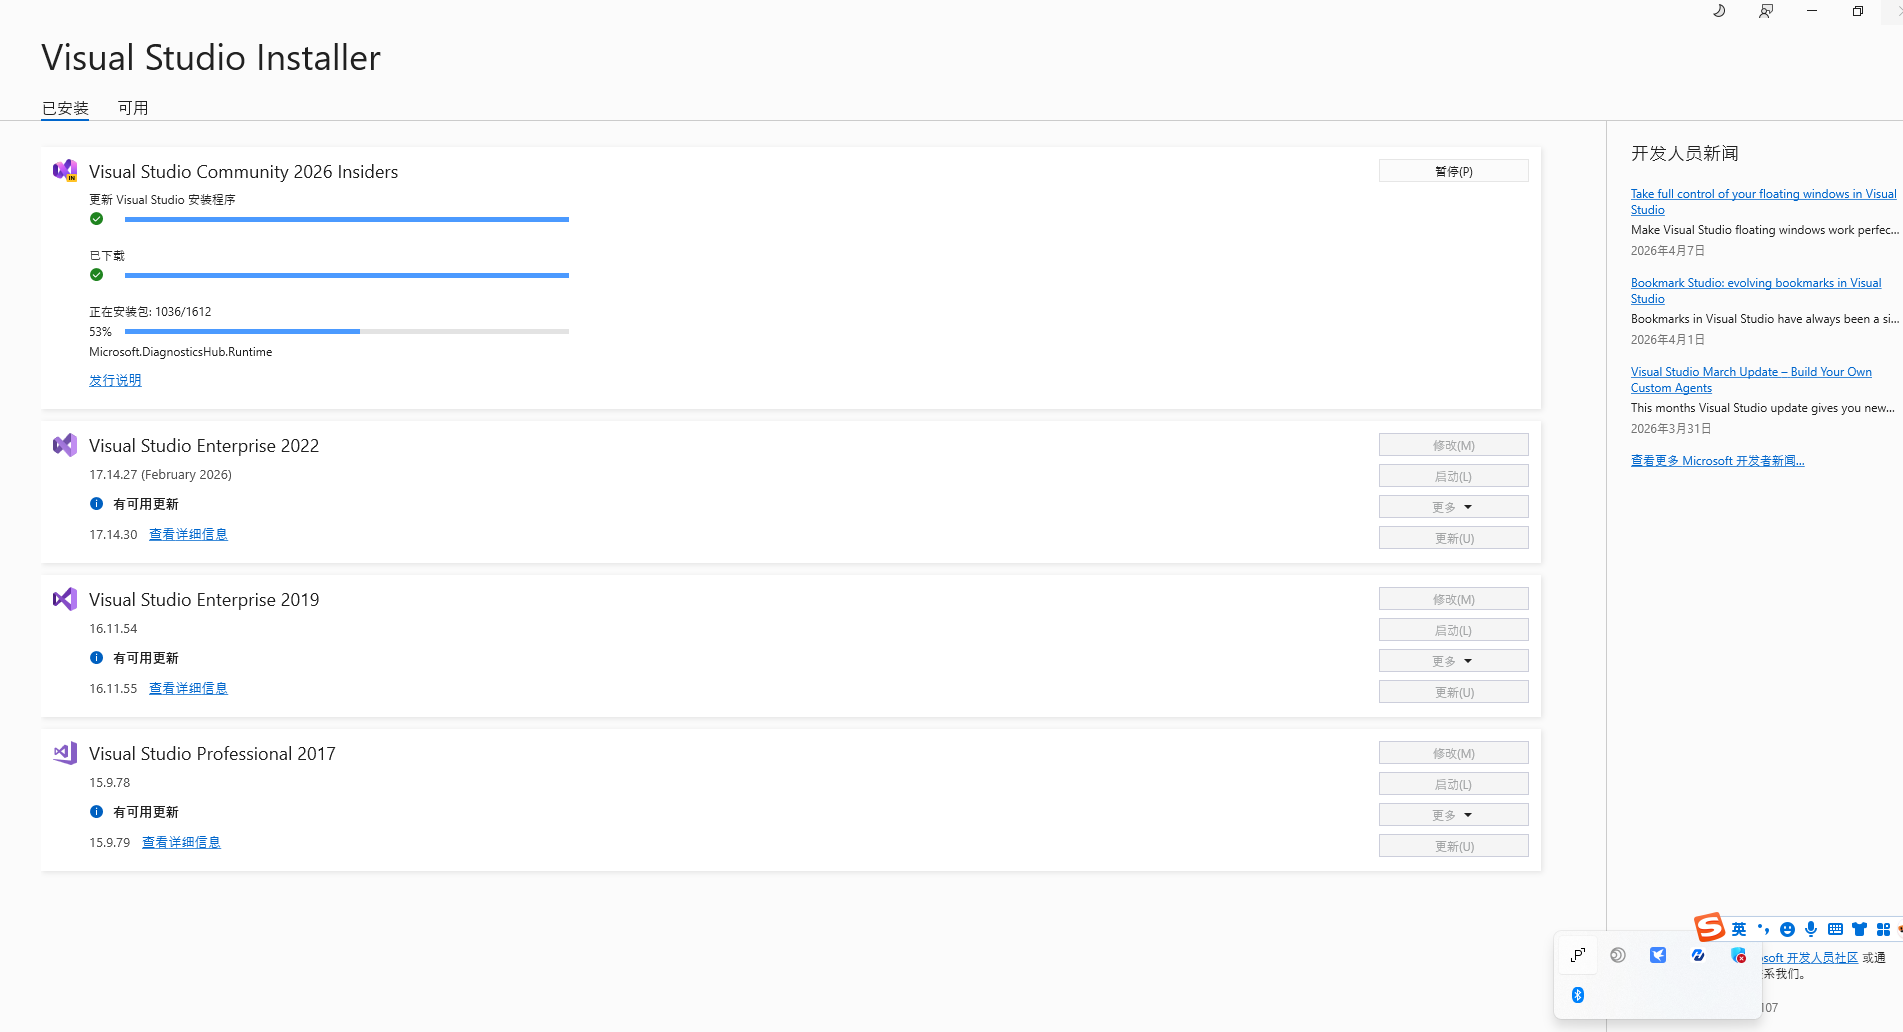This screenshot has height=1032, width=1903.
Task: Start Sogou voice input microphone
Action: (x=1811, y=929)
